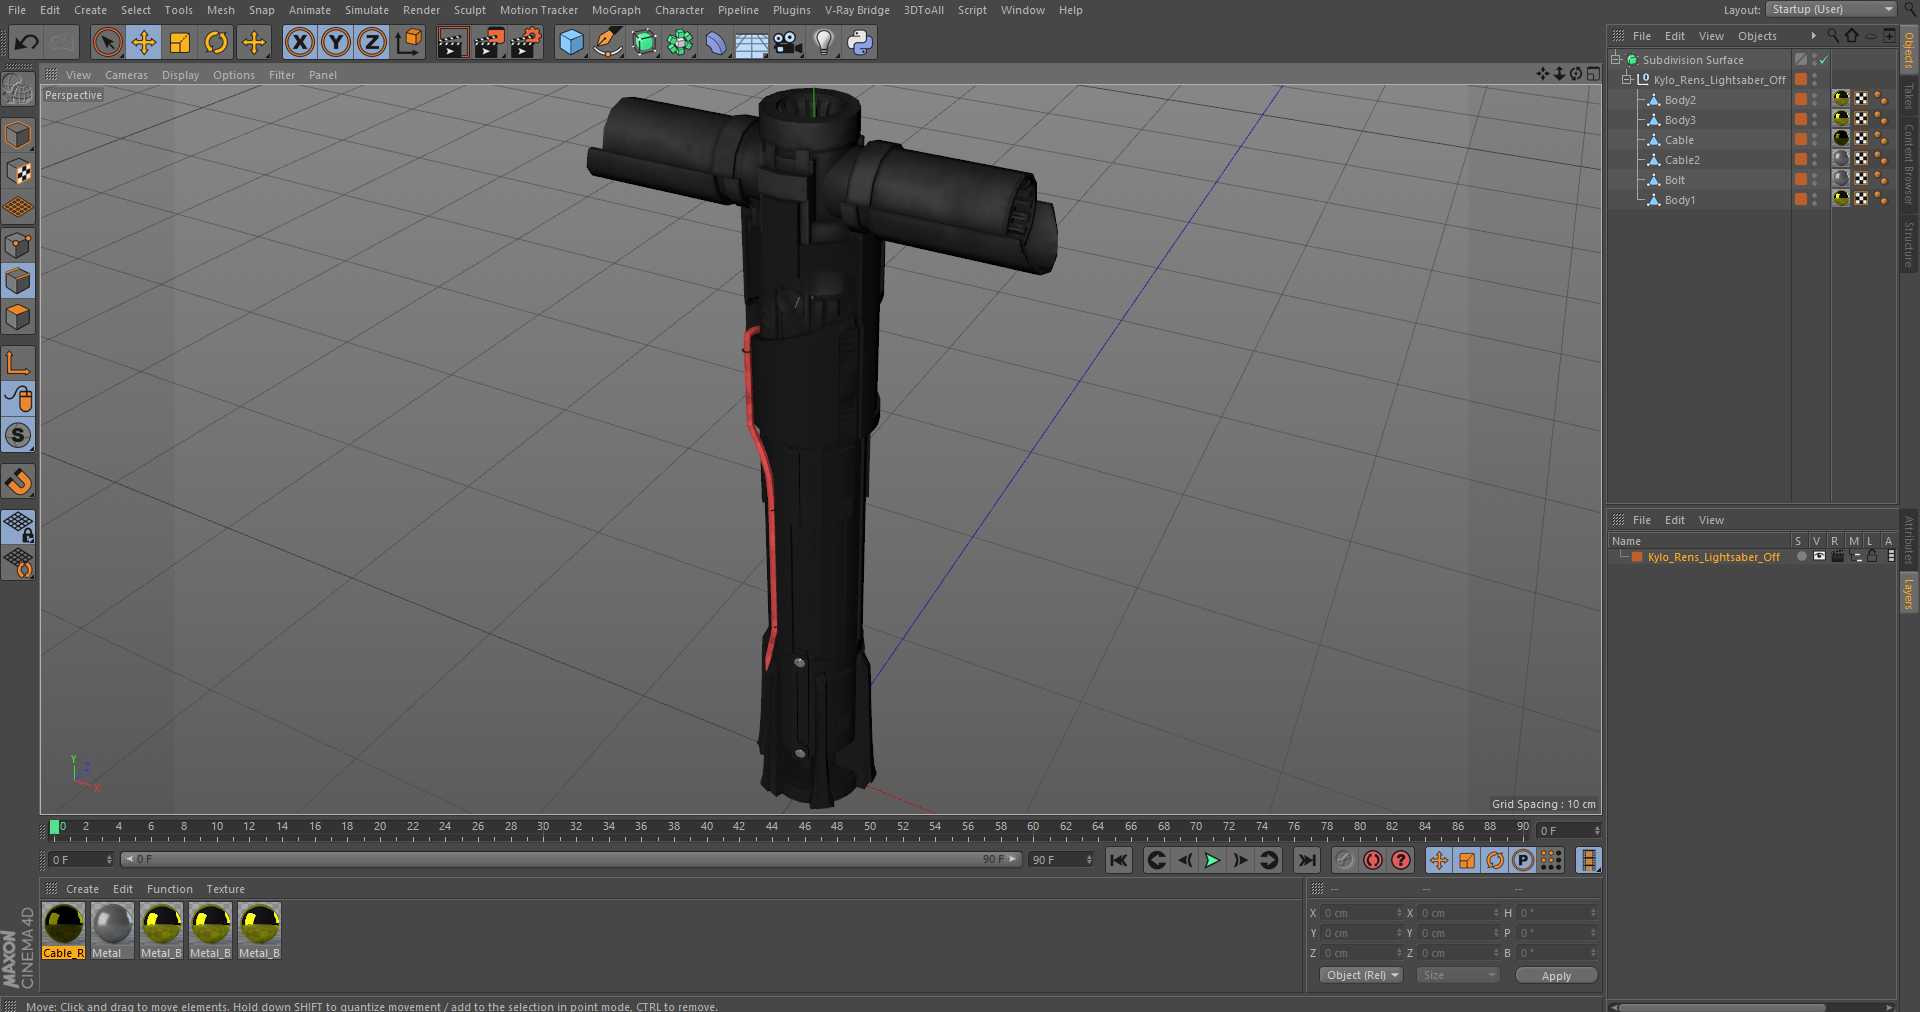1920x1012 pixels.
Task: Click the coordinate system icon
Action: [409, 42]
